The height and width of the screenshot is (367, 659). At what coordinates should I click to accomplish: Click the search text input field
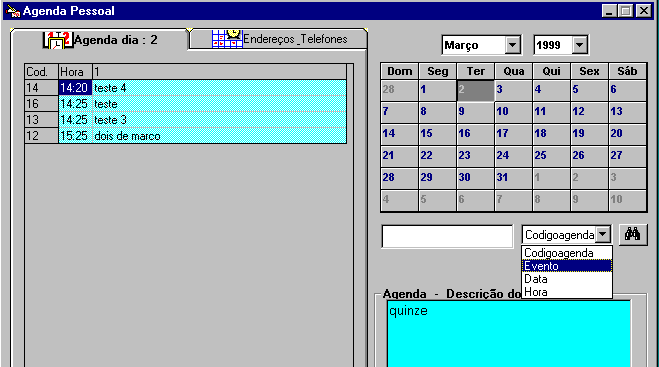(x=447, y=236)
